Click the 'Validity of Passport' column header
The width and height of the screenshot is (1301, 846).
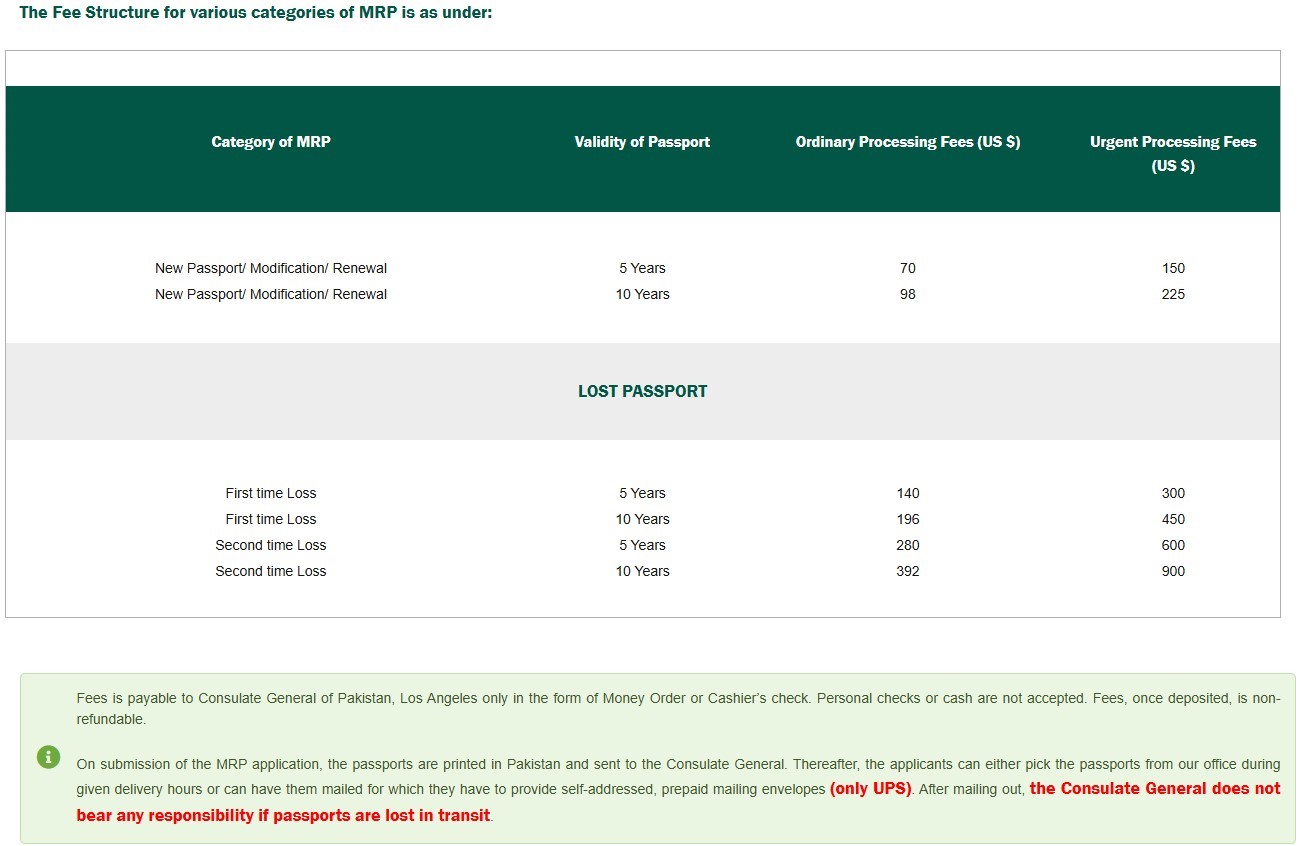(642, 142)
